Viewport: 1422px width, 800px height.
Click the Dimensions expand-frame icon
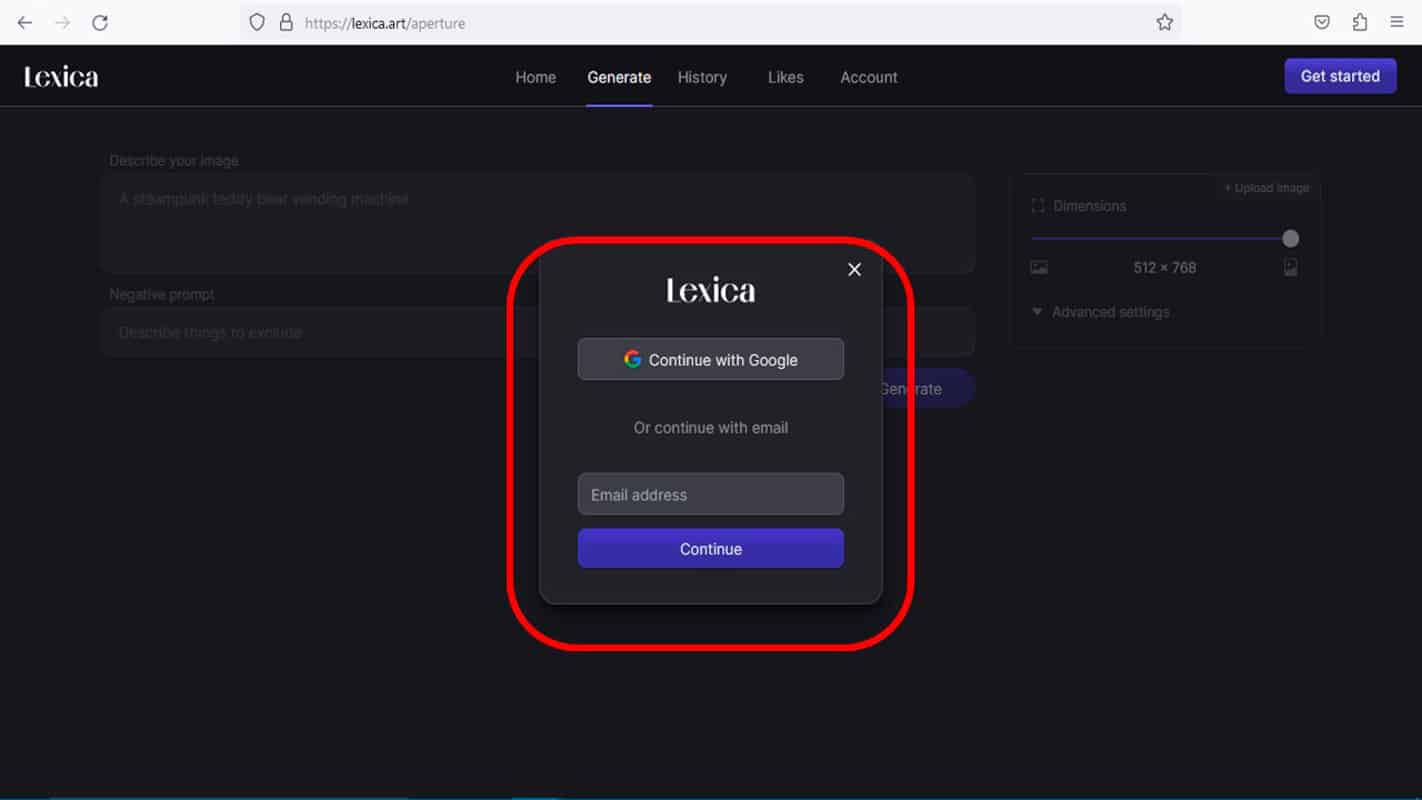click(x=1037, y=206)
